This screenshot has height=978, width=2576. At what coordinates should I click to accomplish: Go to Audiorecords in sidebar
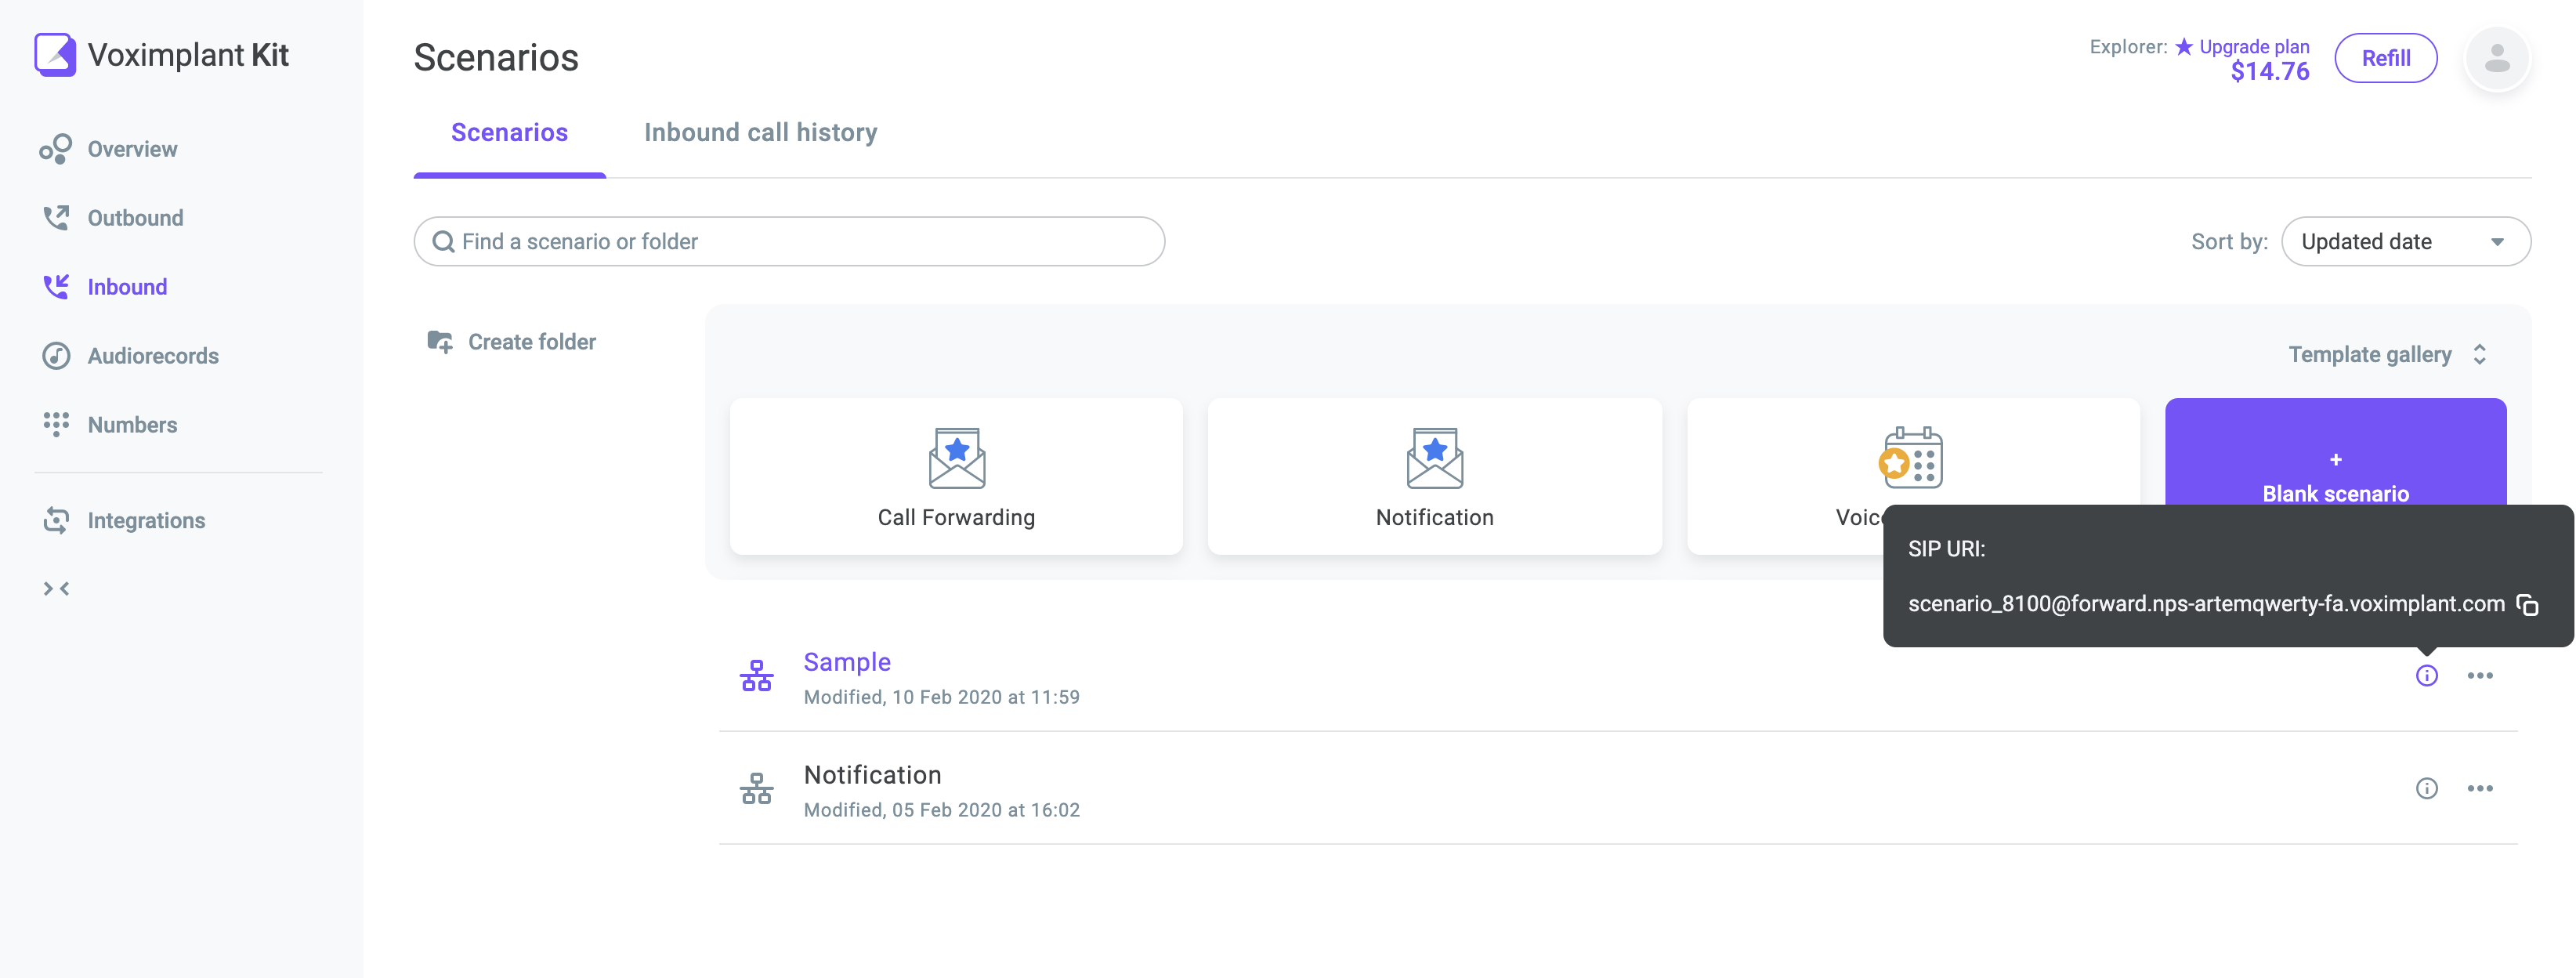coord(153,356)
